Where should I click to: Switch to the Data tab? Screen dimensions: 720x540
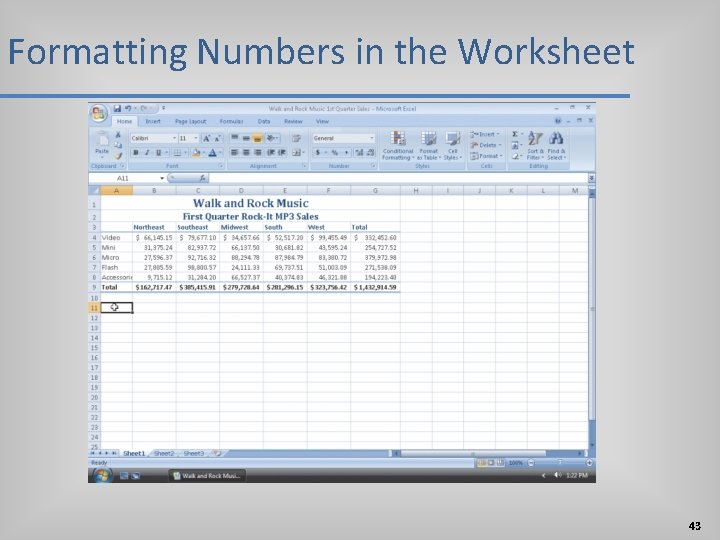pos(264,121)
